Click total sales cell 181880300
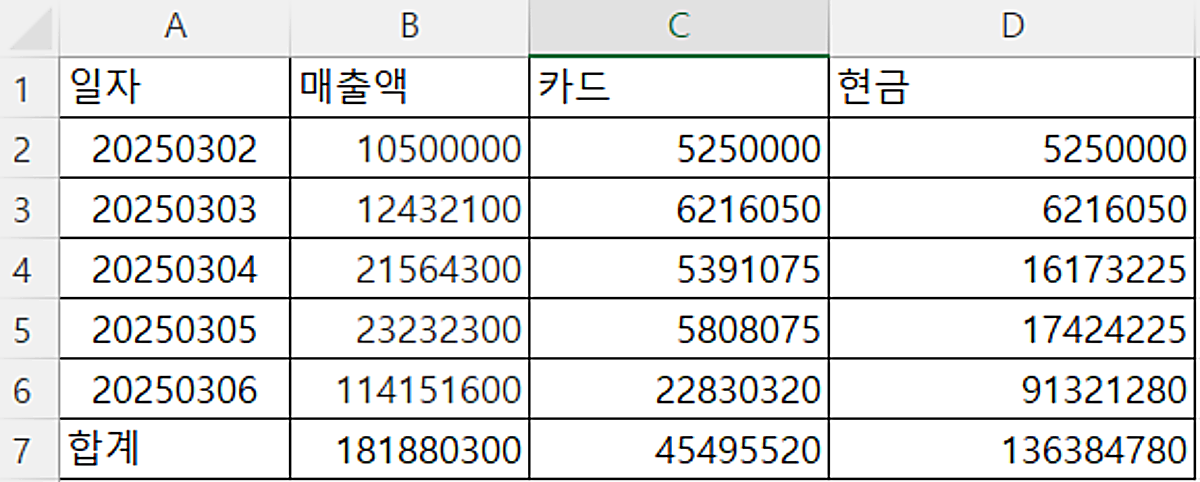 [409, 448]
